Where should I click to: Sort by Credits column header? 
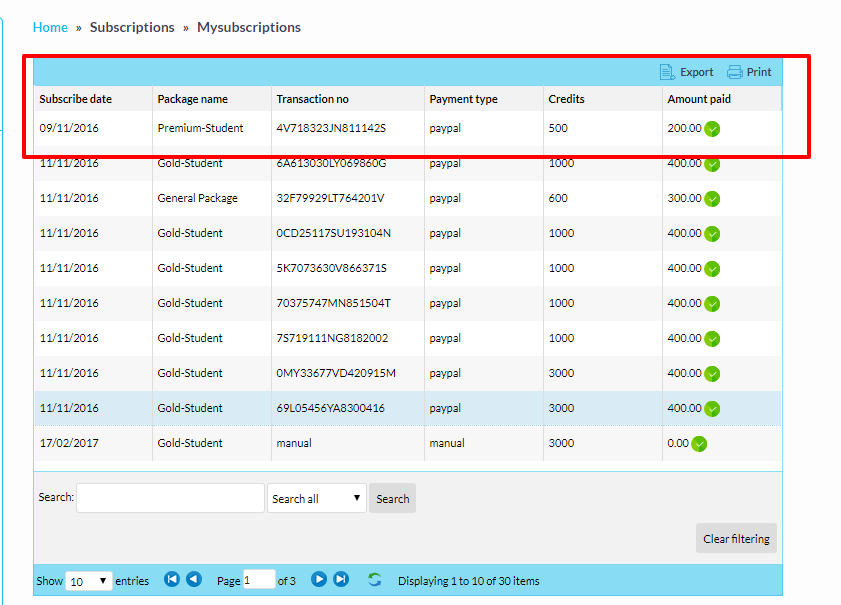566,99
